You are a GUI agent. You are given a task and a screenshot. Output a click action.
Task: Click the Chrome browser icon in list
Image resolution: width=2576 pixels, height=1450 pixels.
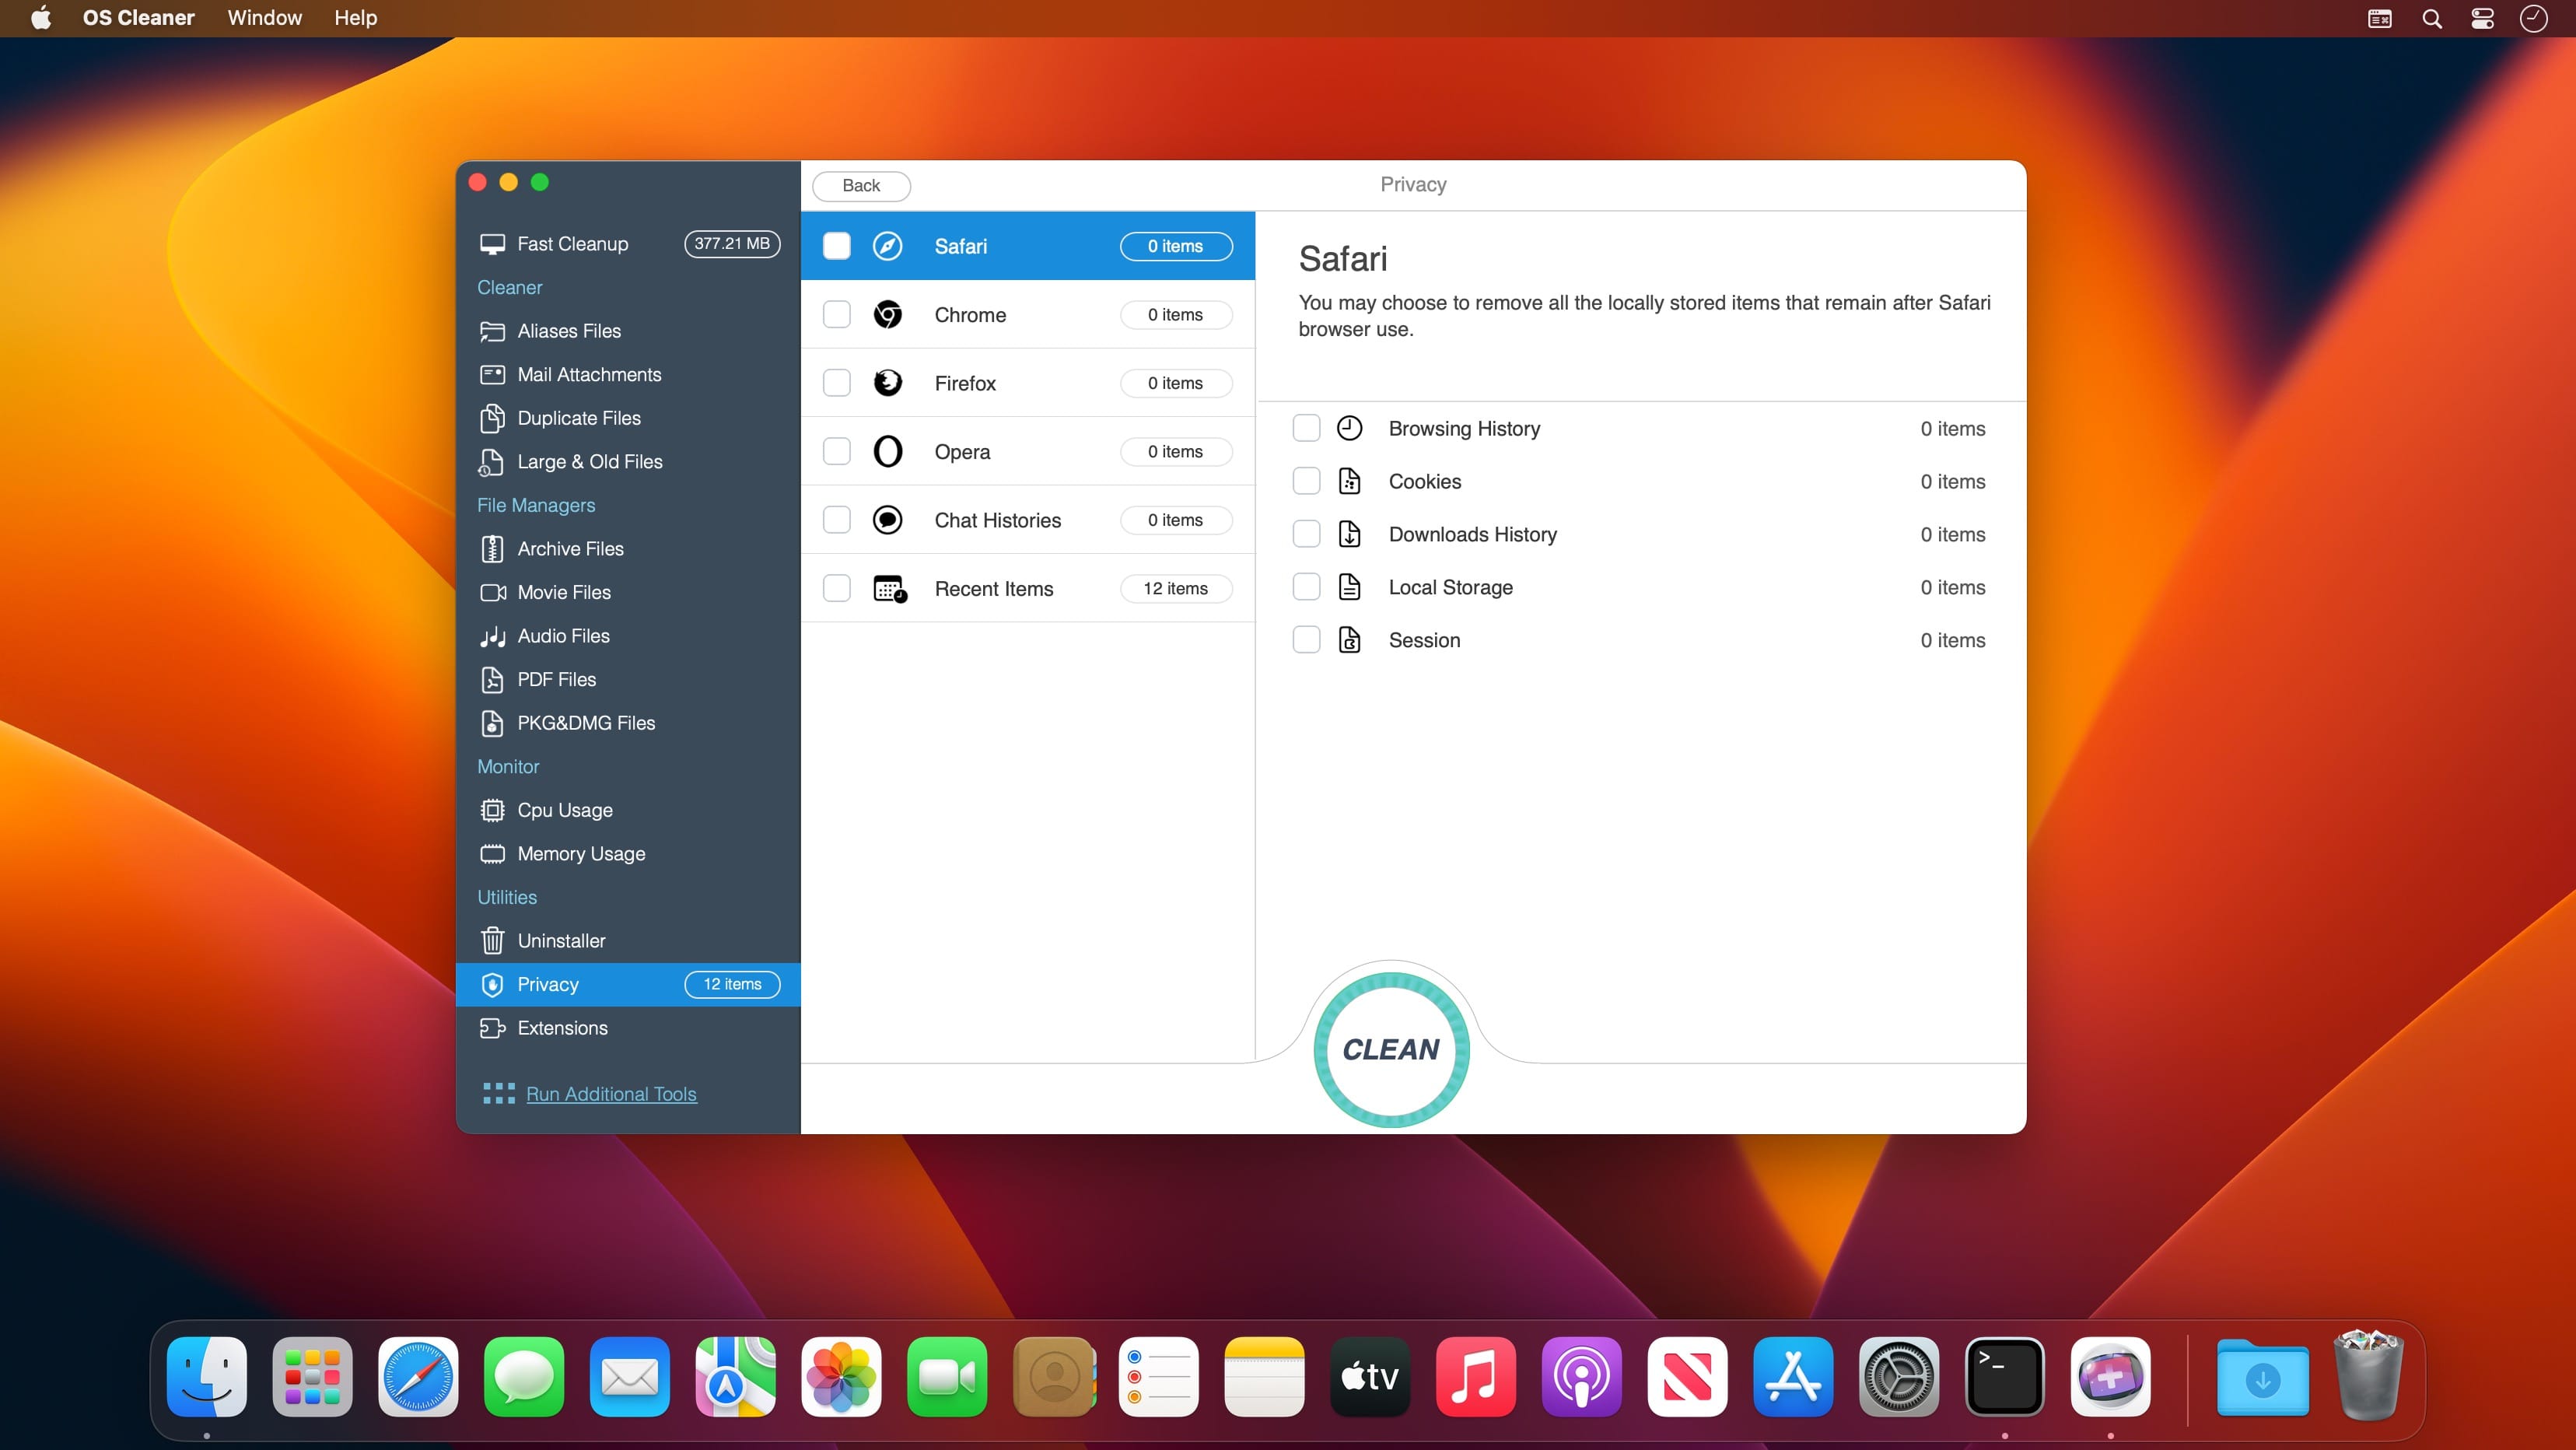tap(887, 315)
